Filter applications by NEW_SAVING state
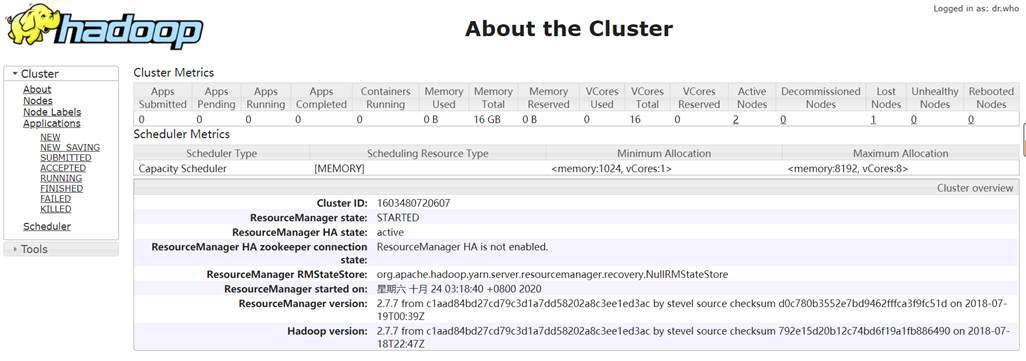The image size is (1026, 361). point(70,148)
